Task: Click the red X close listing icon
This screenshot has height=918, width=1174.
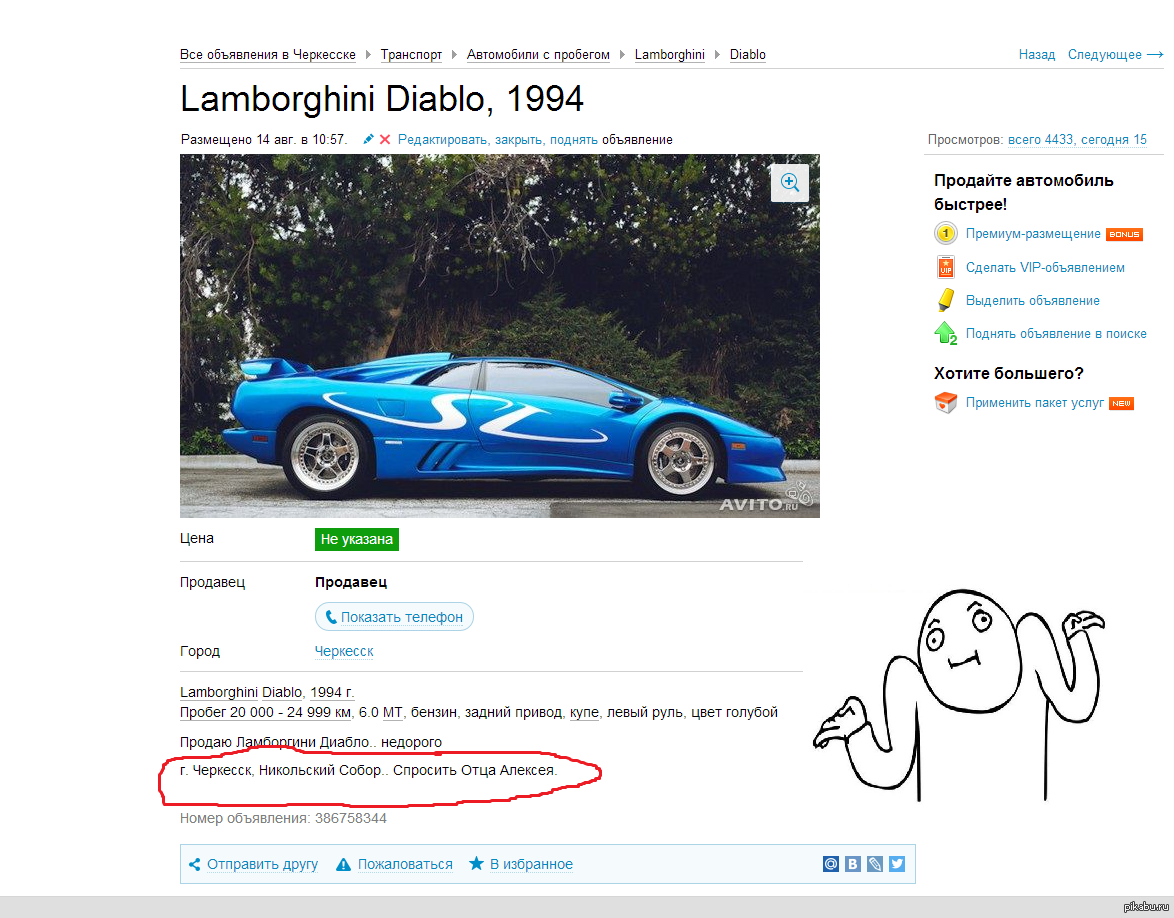Action: click(385, 139)
